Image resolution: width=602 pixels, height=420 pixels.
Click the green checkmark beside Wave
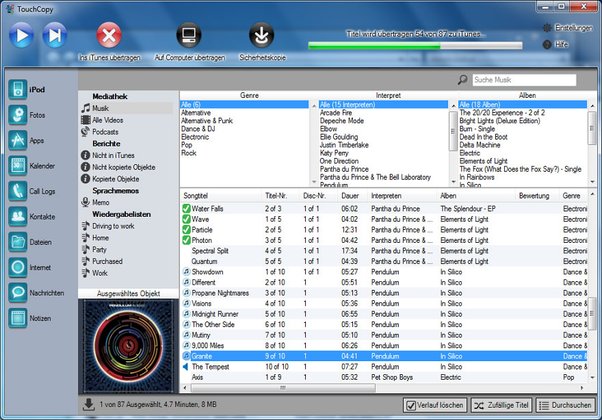tap(186, 219)
